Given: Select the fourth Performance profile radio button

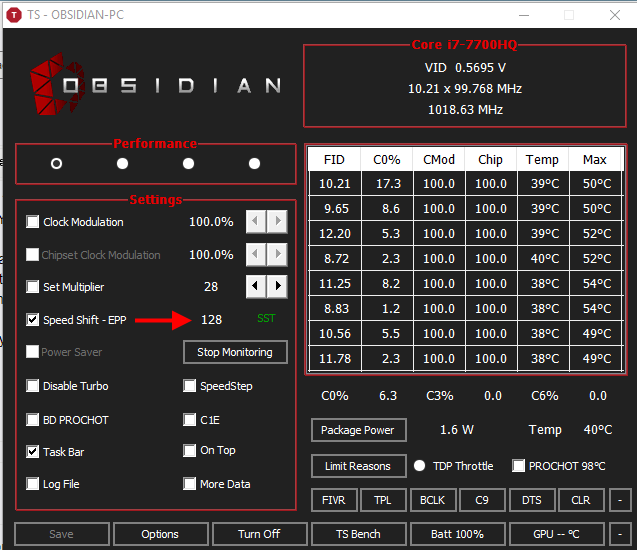Looking at the screenshot, I should coord(254,164).
